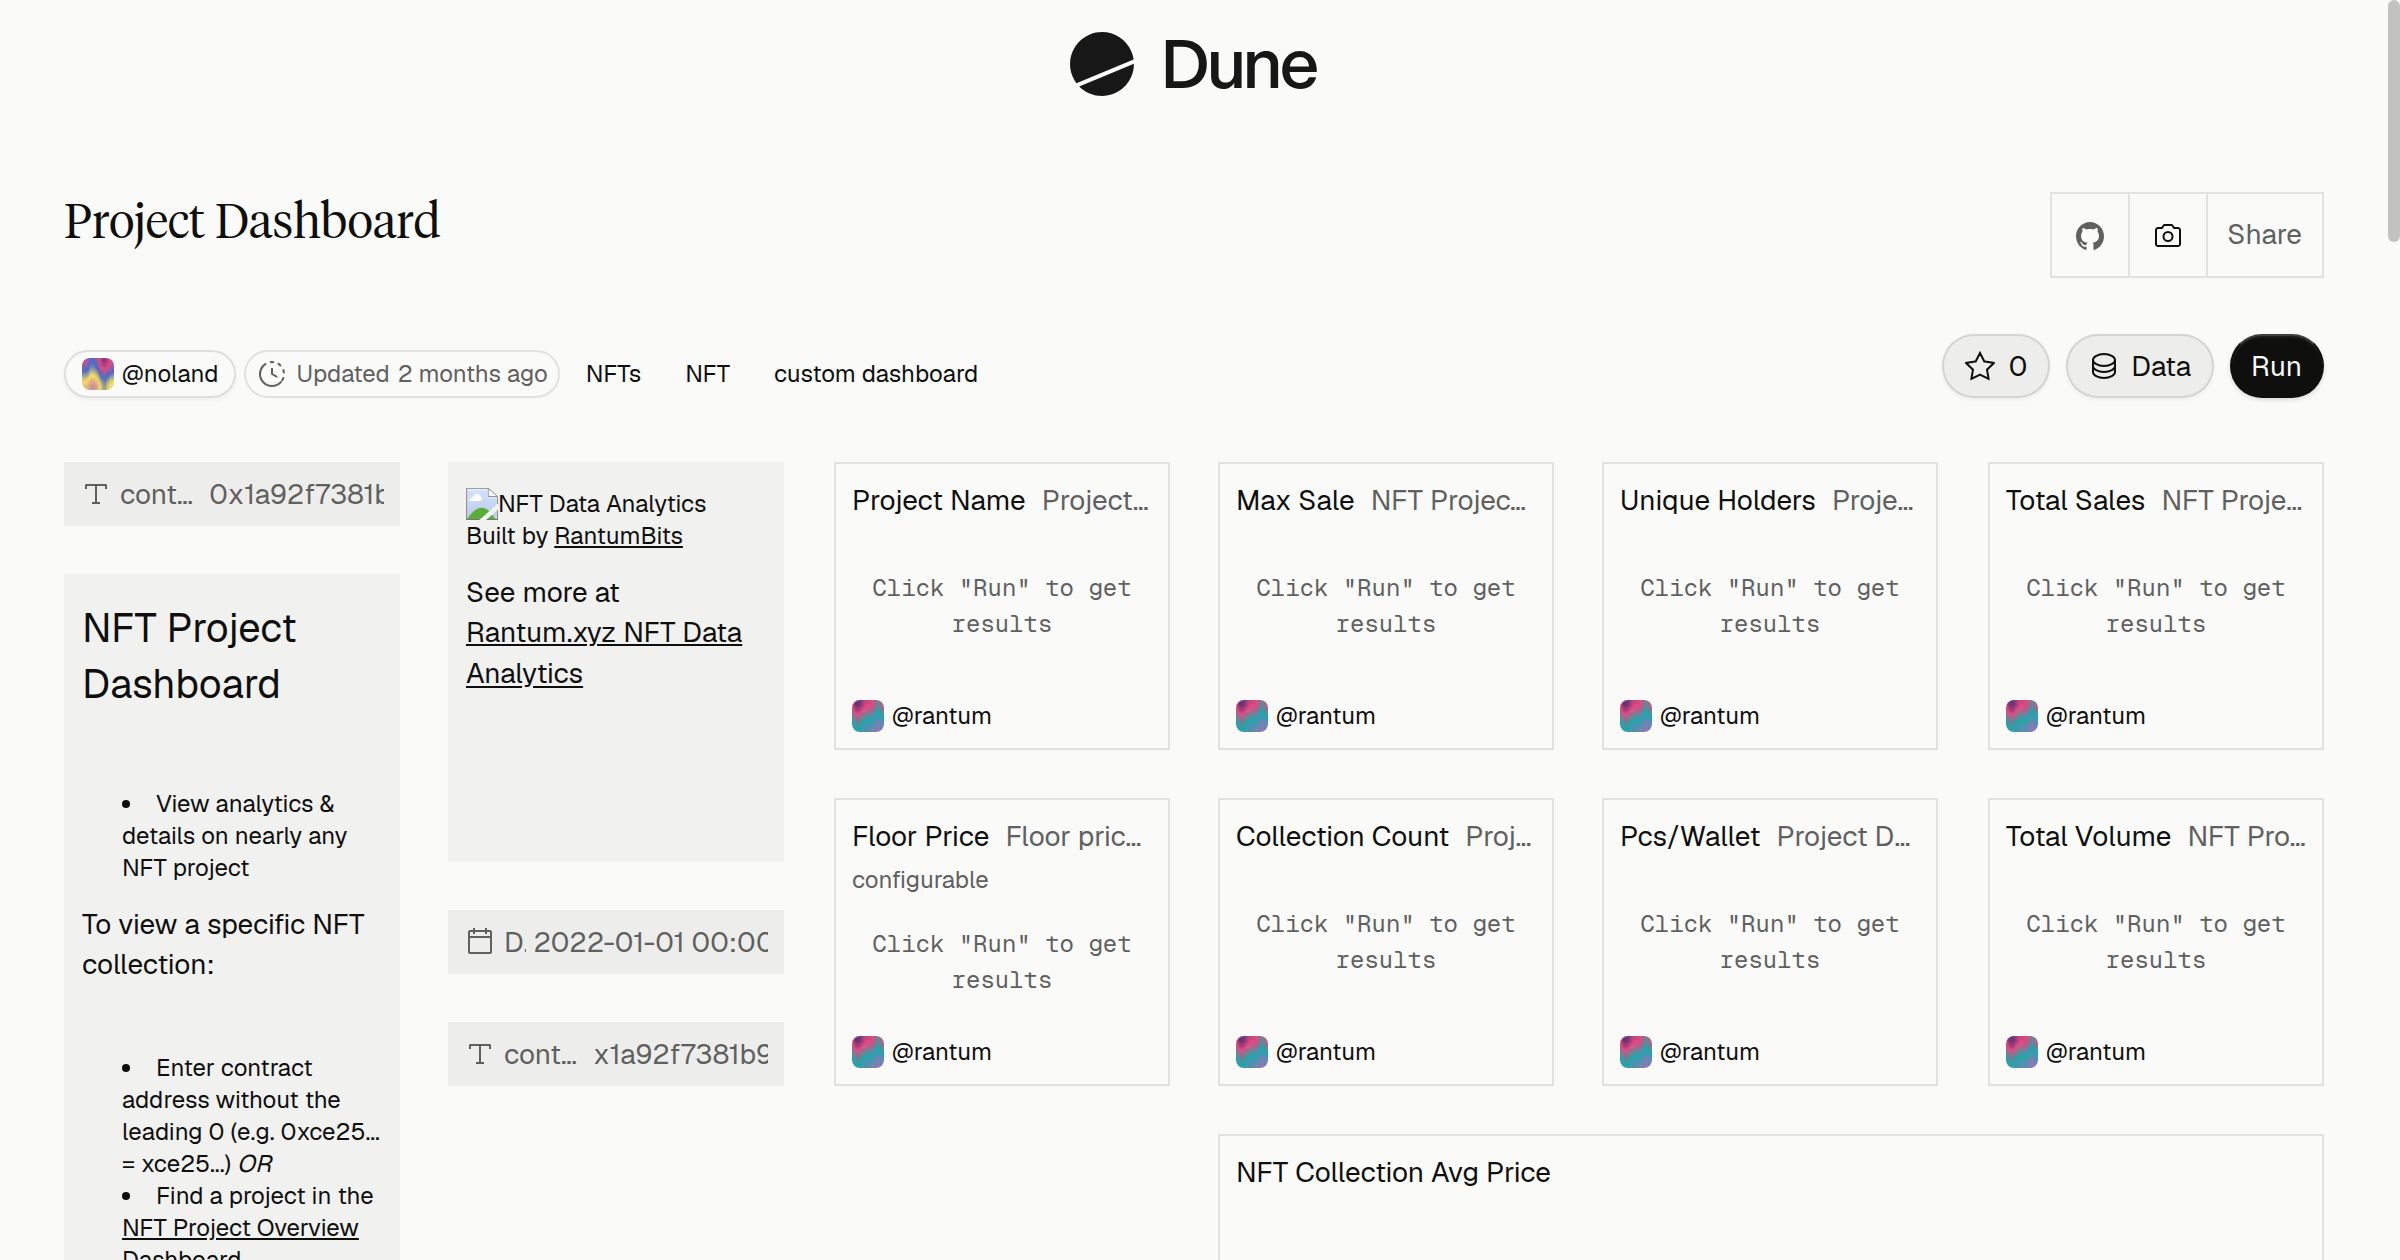Click @rantum avatar in Collection Count card
This screenshot has height=1260, width=2400.
click(x=1252, y=1052)
